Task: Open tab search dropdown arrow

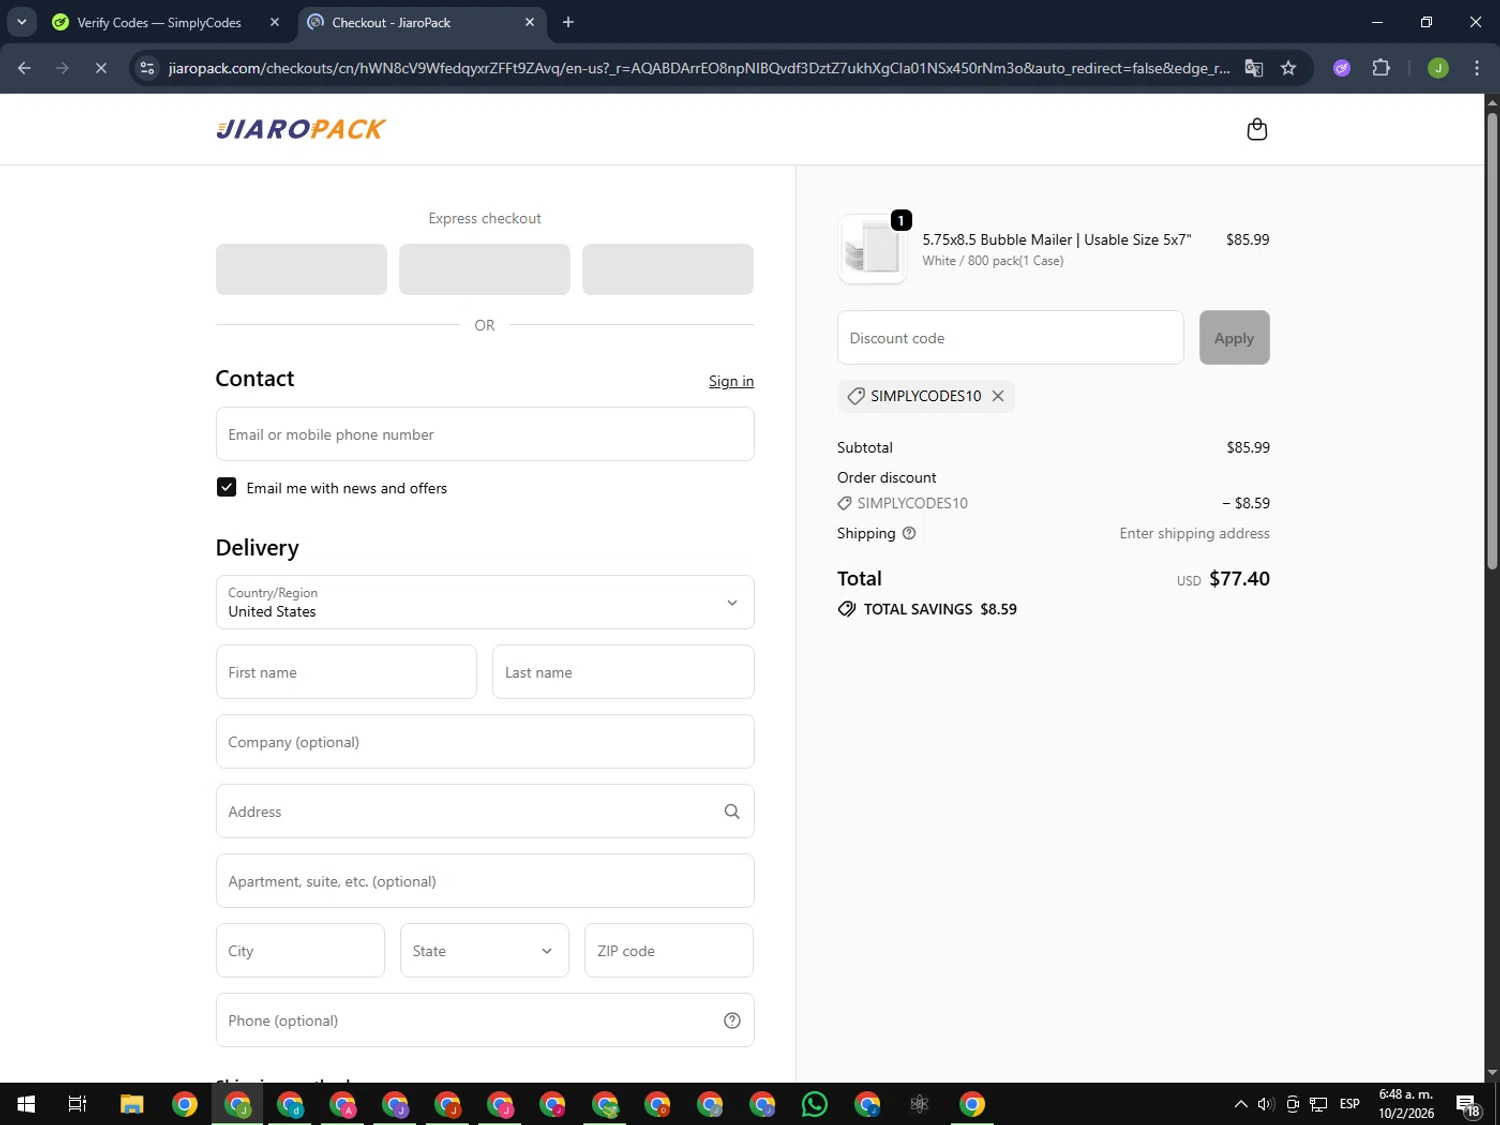Action: (21, 22)
